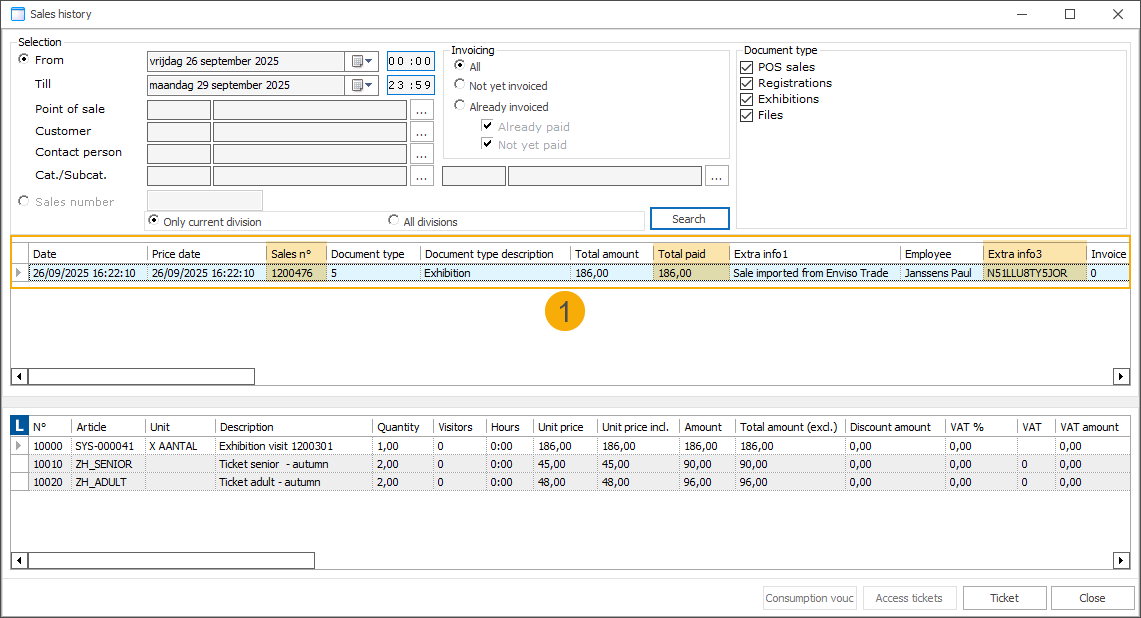Click right scroll arrow of the upper grid
The image size is (1141, 618).
(1121, 376)
